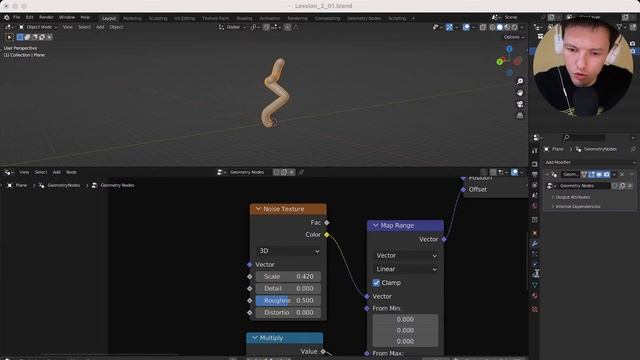Click the zoom magnifier viewport icon
The height and width of the screenshot is (360, 640).
click(x=520, y=81)
